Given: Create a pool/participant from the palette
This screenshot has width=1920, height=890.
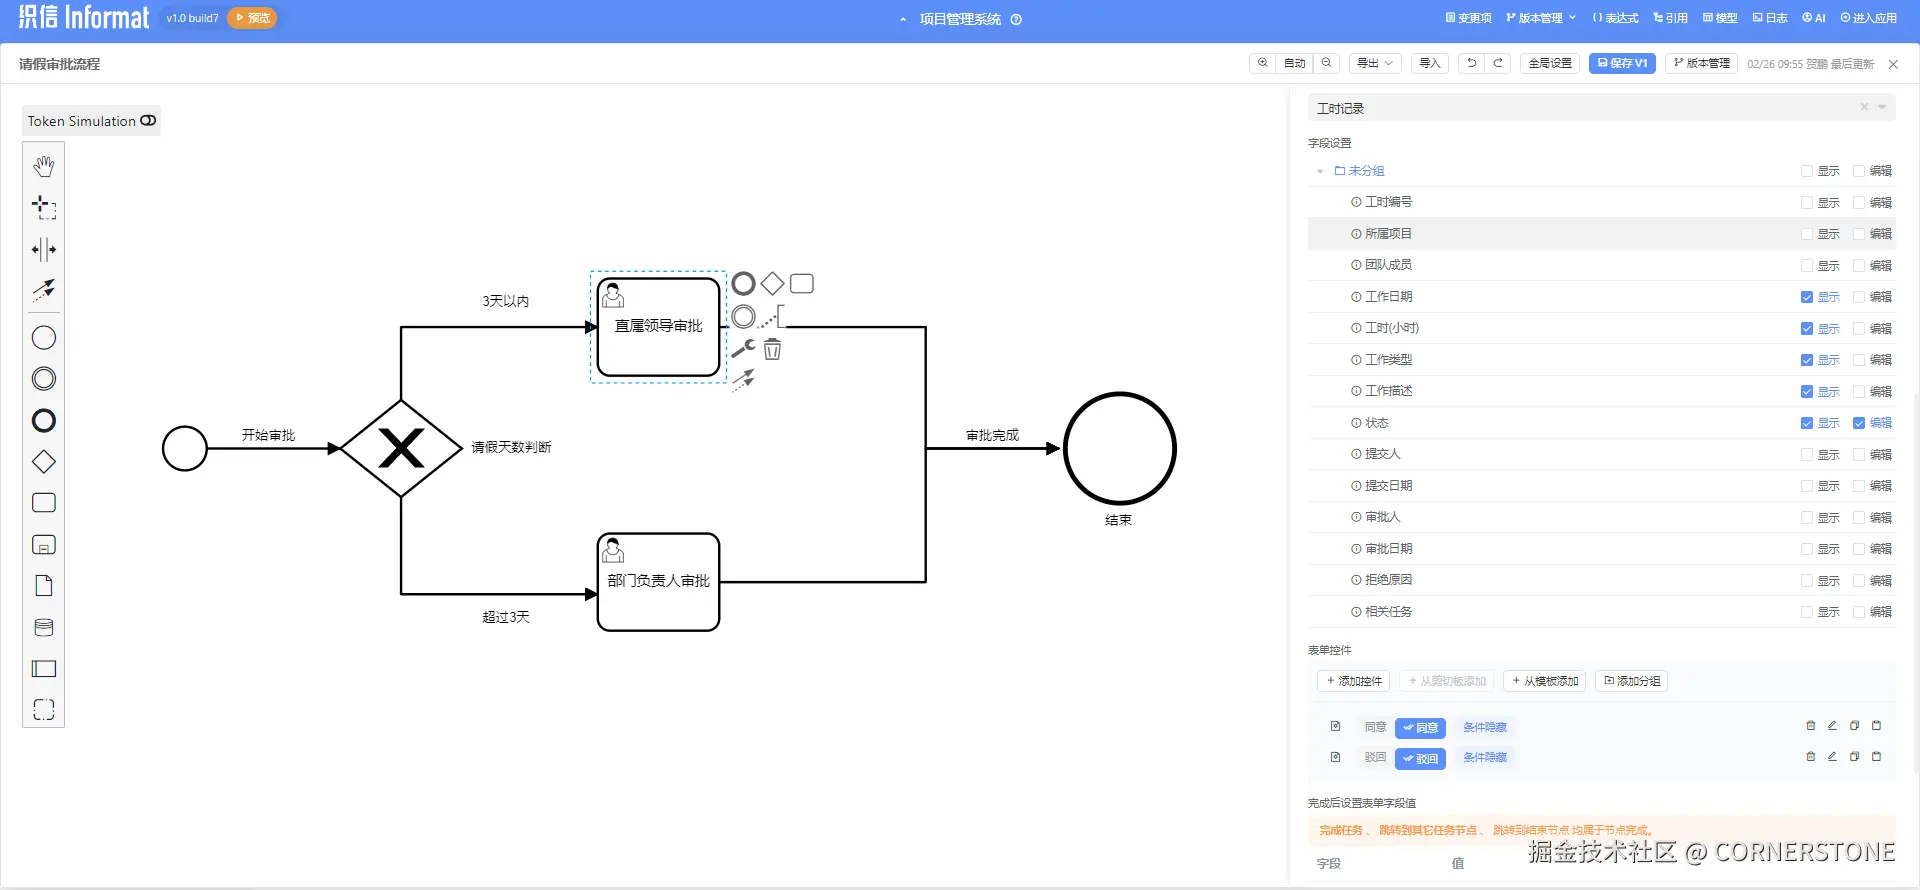Looking at the screenshot, I should click(43, 669).
